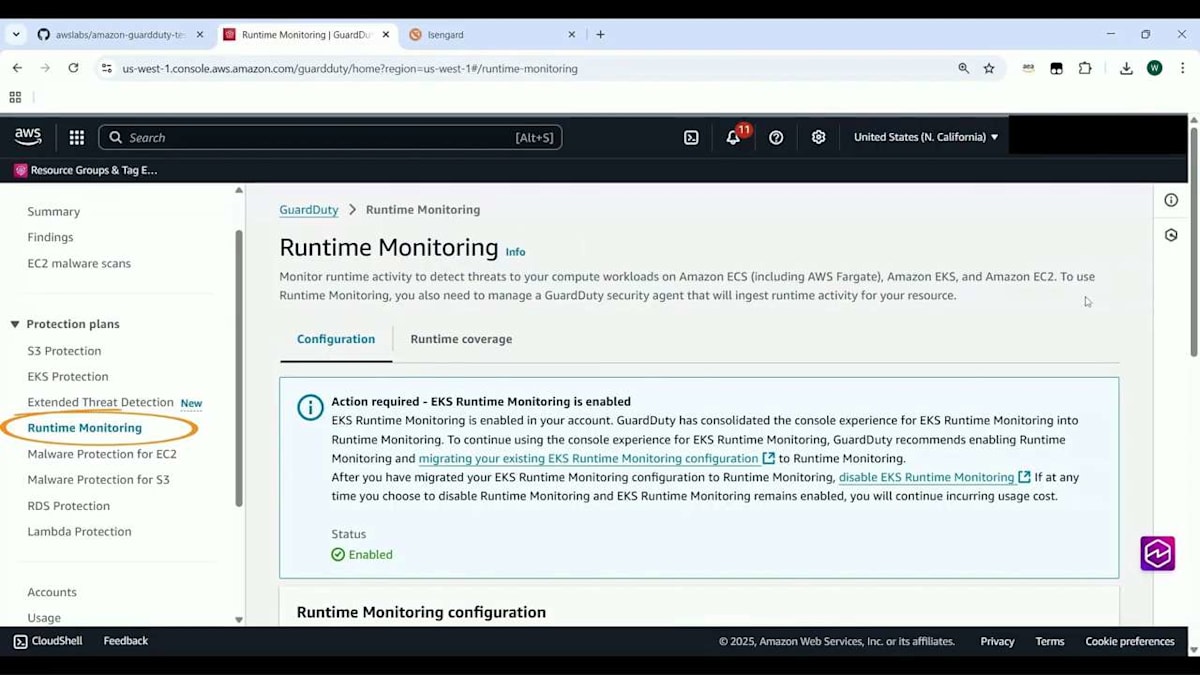This screenshot has height=675, width=1200.
Task: Click the purple floating assistant icon
Action: [x=1158, y=553]
